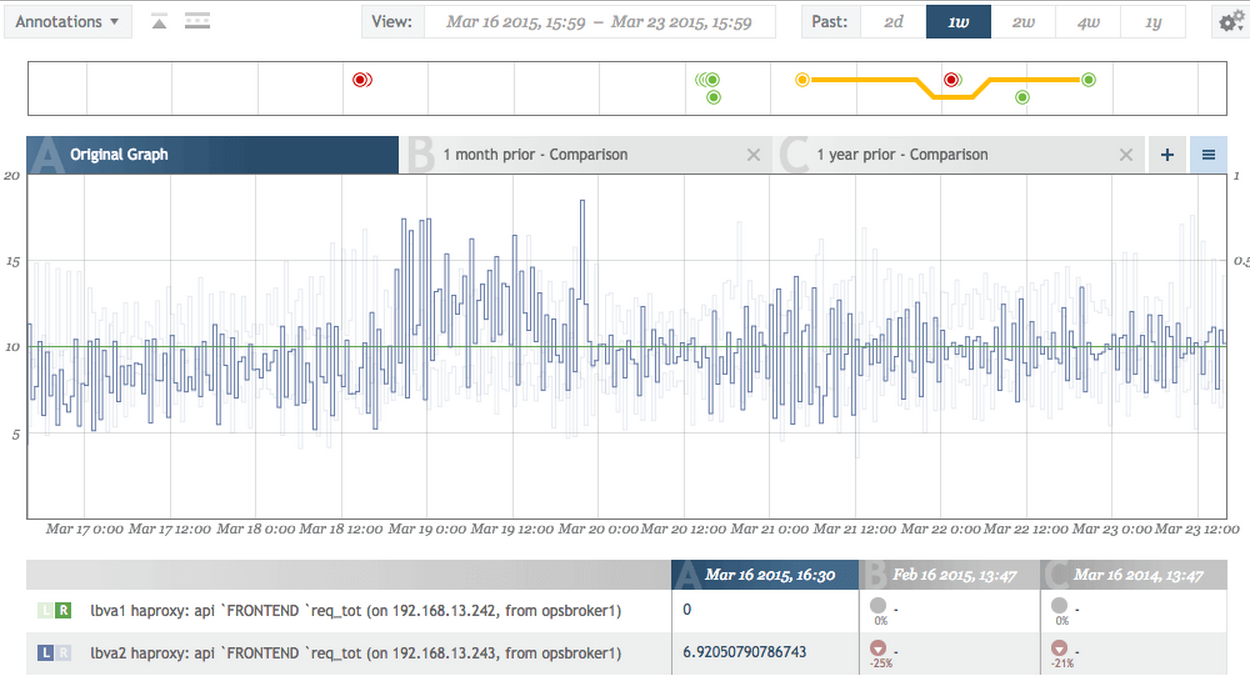The image size is (1250, 691).
Task: Close the 1 month prior Comparison
Action: [x=754, y=154]
